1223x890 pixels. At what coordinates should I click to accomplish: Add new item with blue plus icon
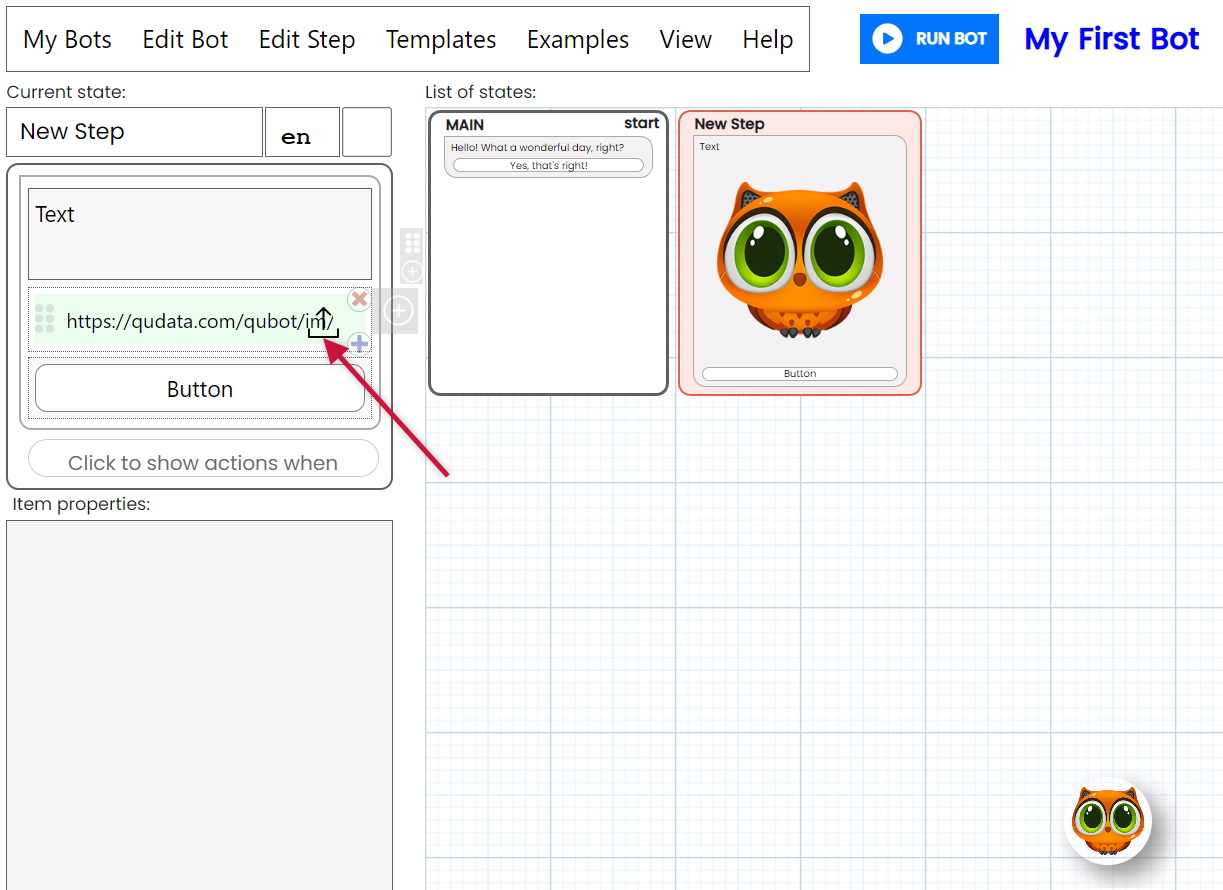point(359,345)
